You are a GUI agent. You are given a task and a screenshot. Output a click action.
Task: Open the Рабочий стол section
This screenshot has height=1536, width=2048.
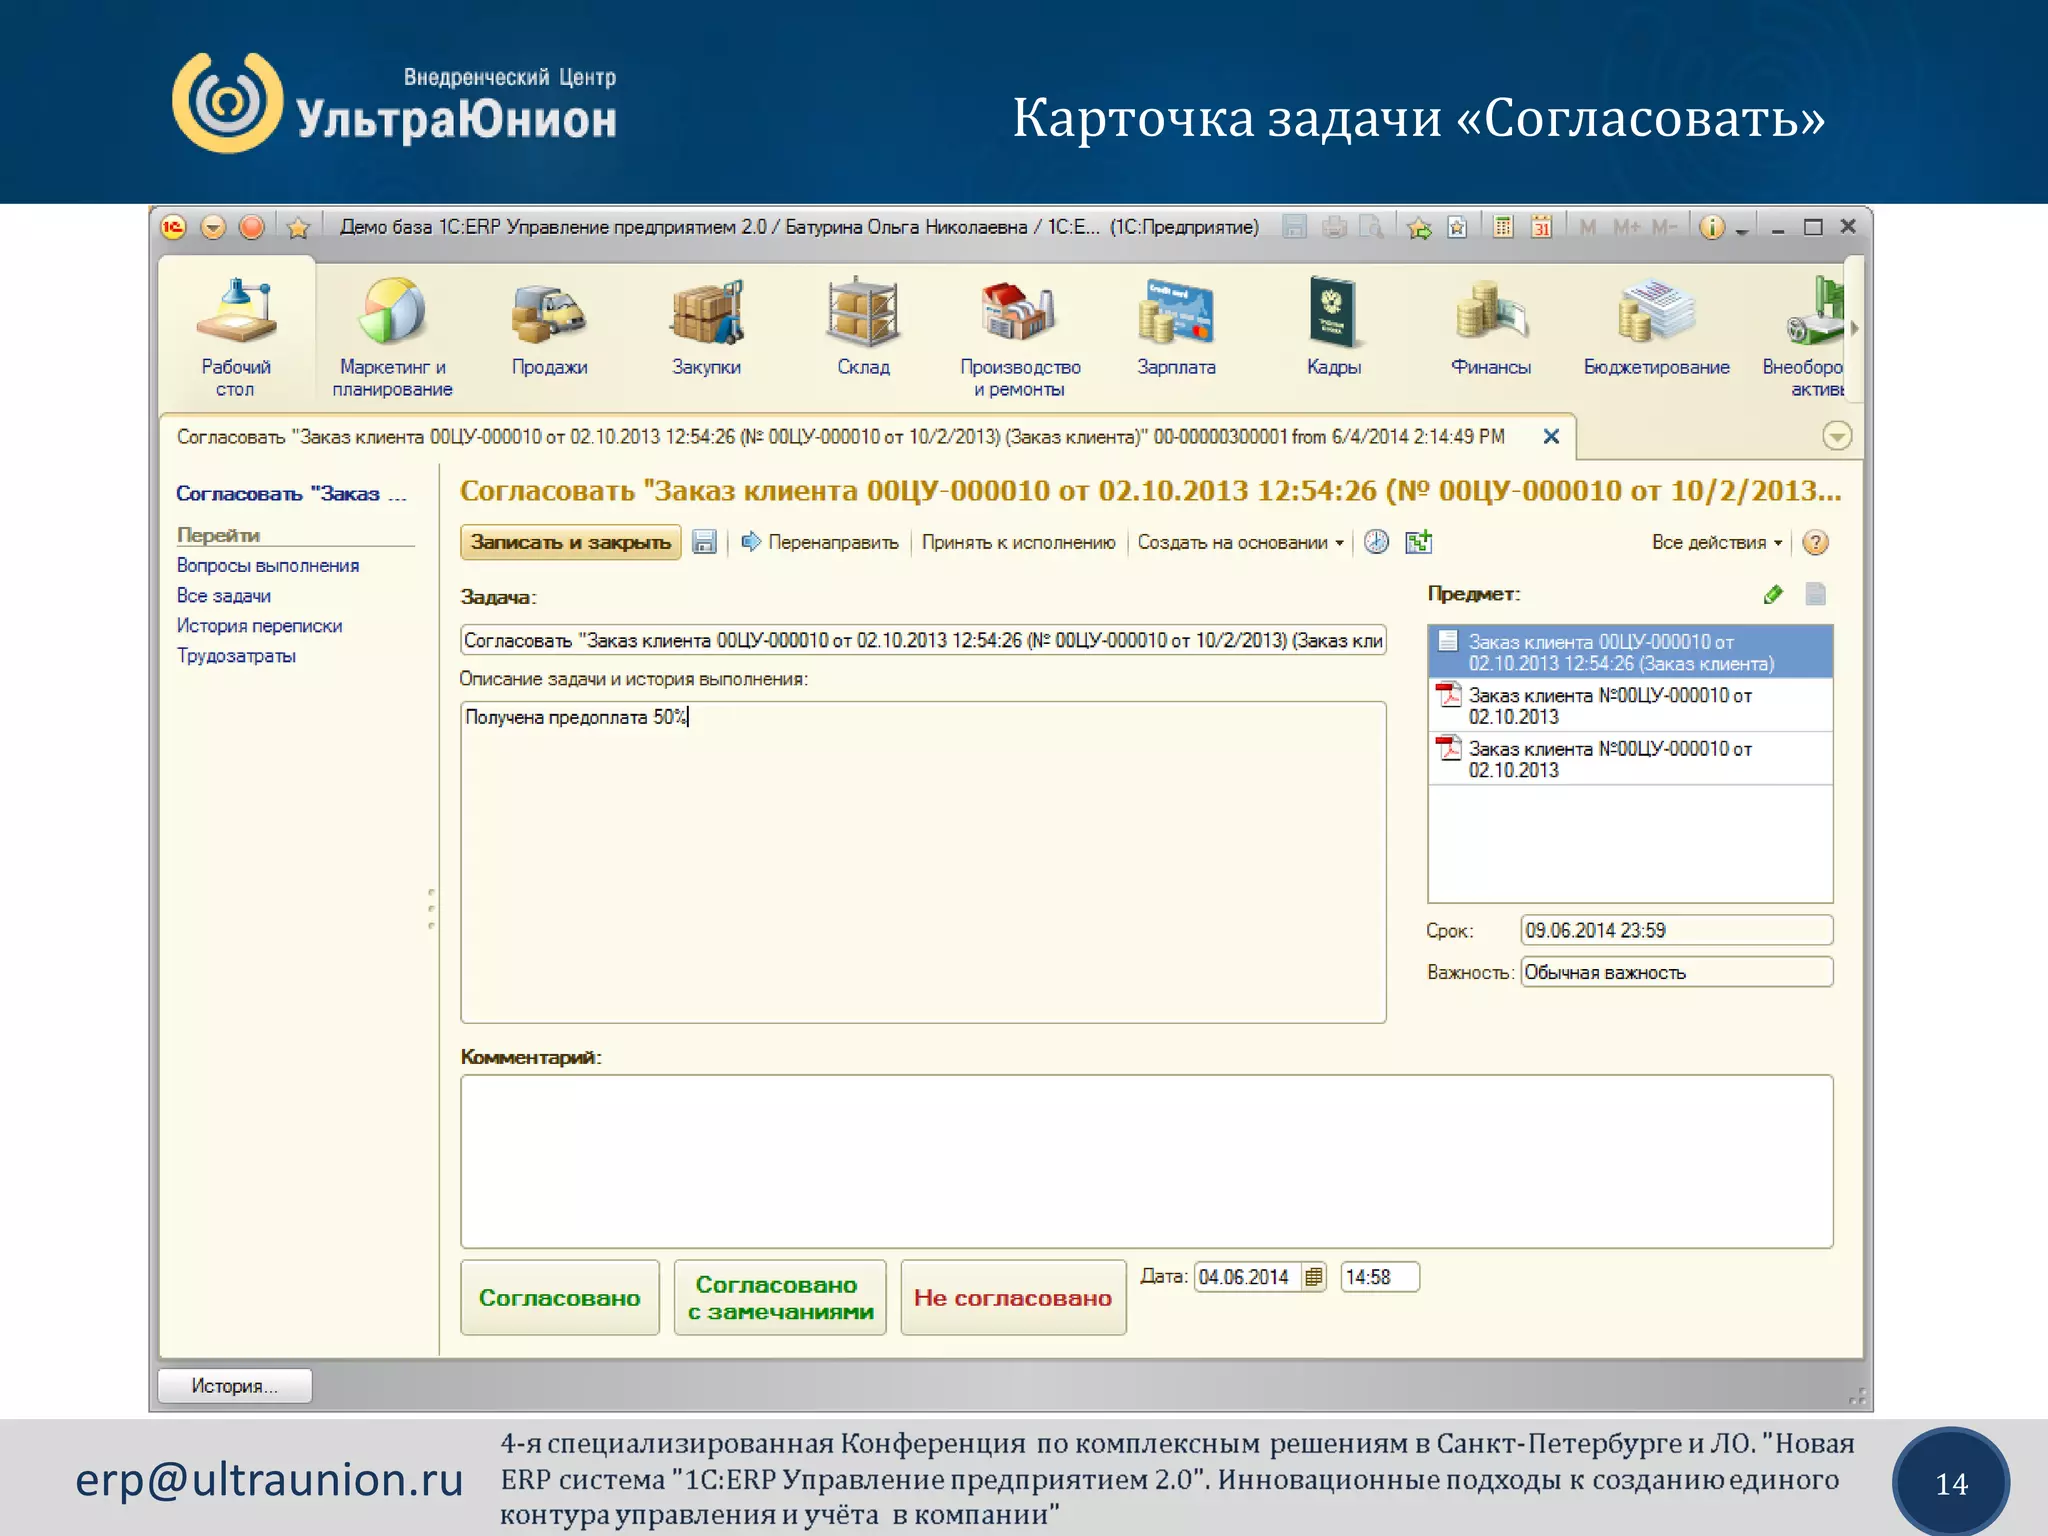pyautogui.click(x=236, y=335)
